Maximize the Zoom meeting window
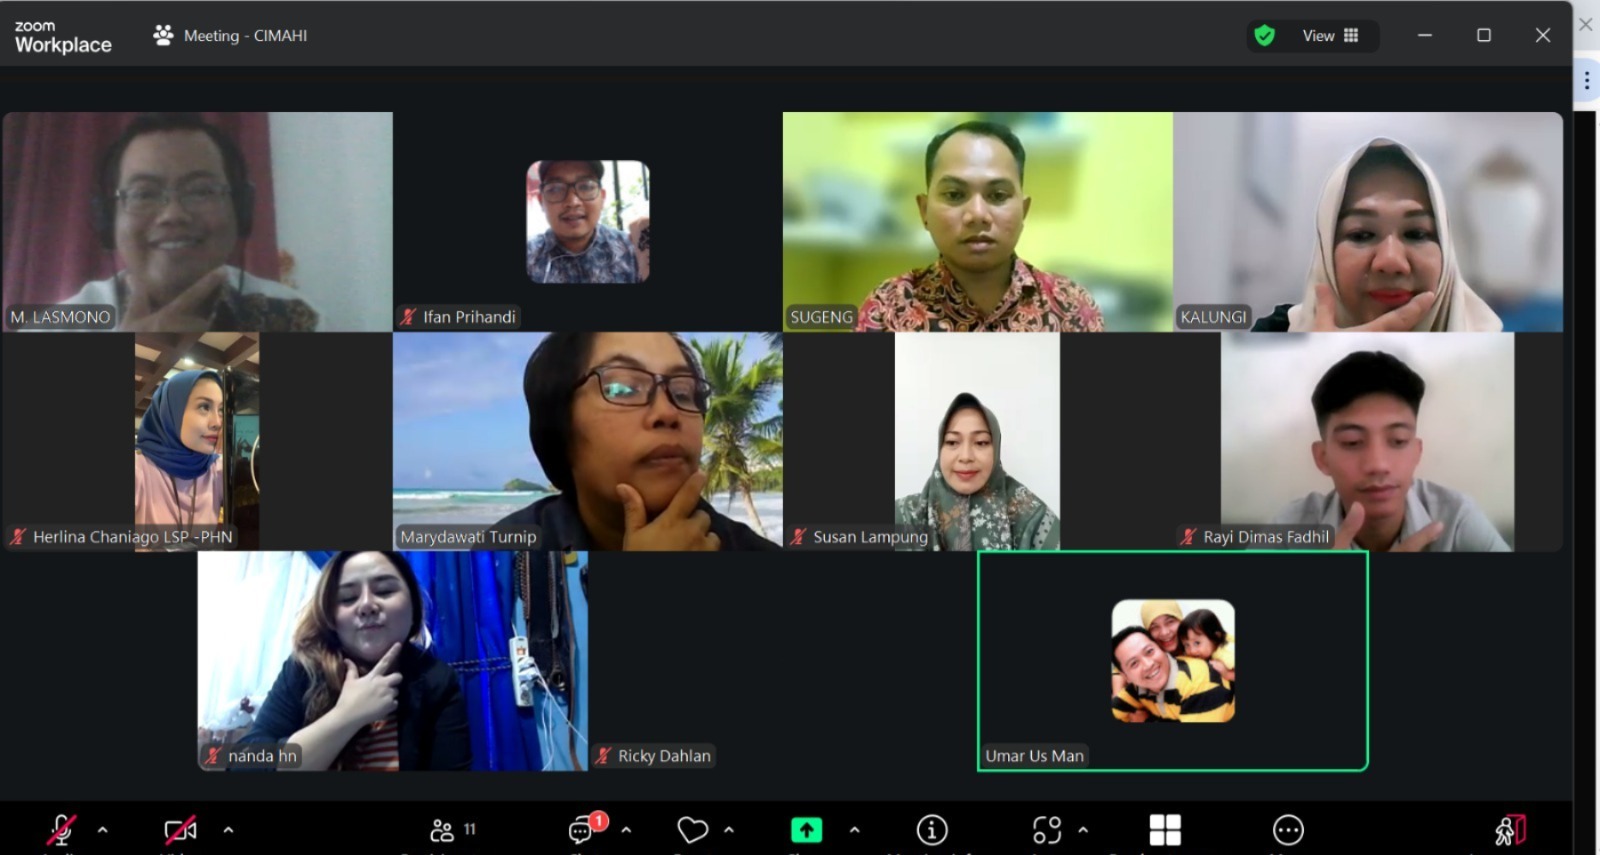Viewport: 1600px width, 855px height. (x=1484, y=35)
